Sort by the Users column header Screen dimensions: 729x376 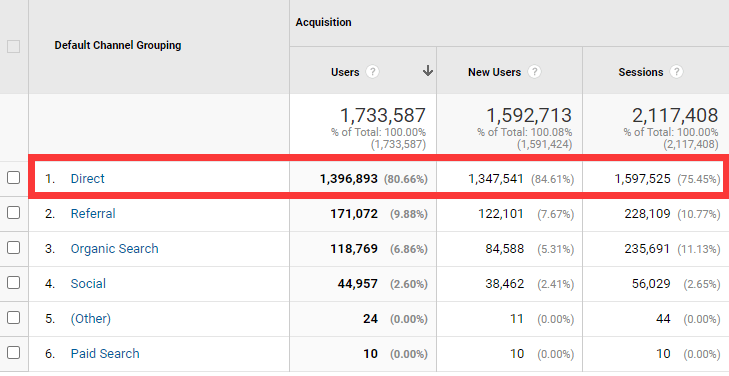pyautogui.click(x=345, y=72)
